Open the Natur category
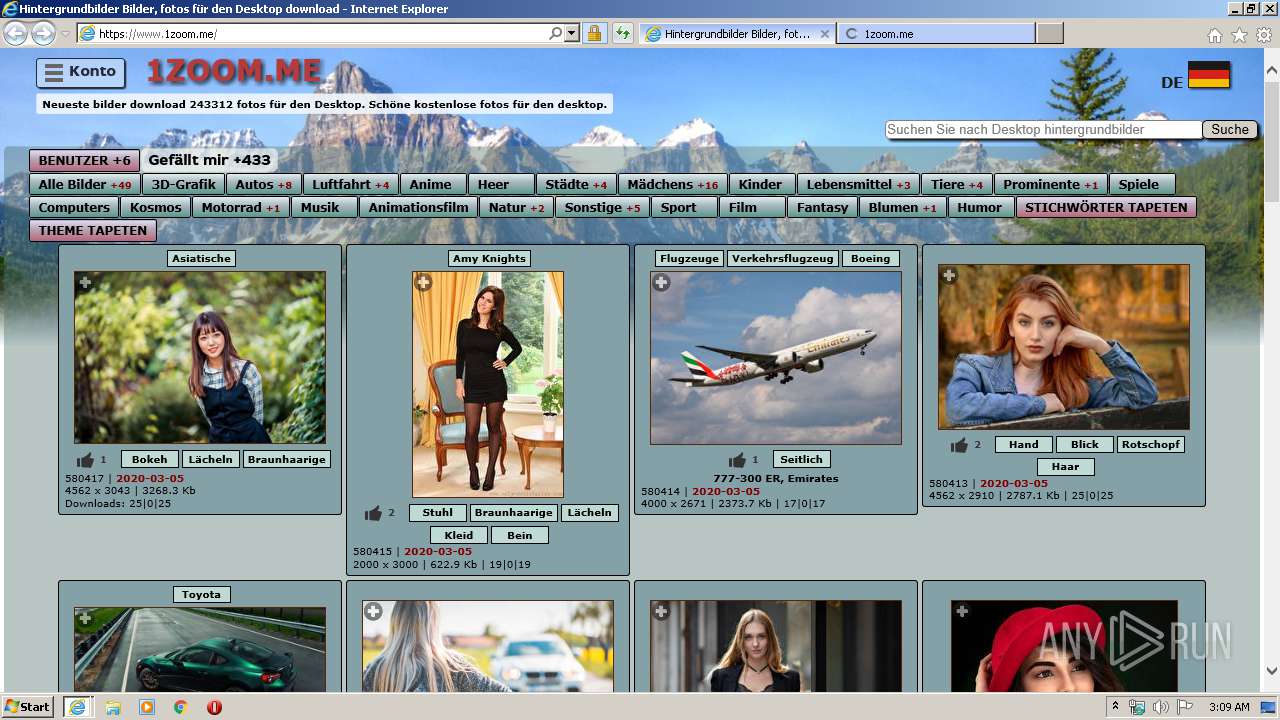Screen dimensions: 1280x720 pyautogui.click(x=516, y=207)
